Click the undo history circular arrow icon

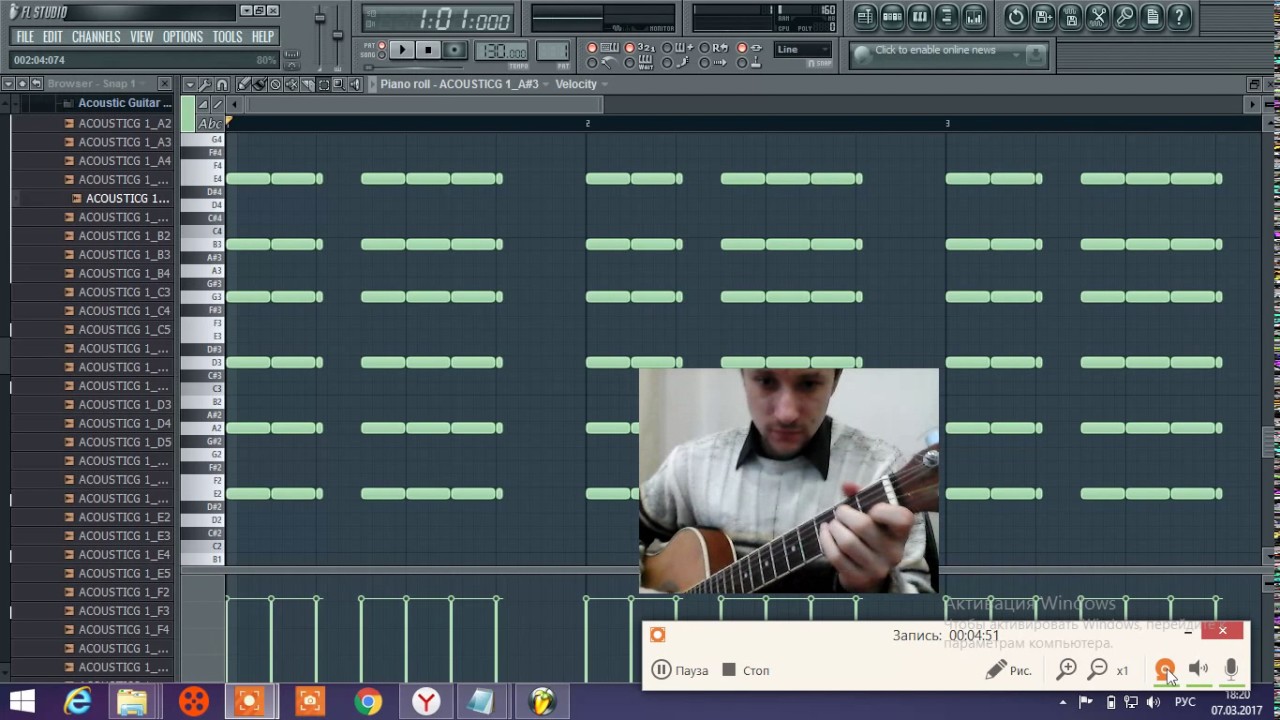[x=1016, y=17]
